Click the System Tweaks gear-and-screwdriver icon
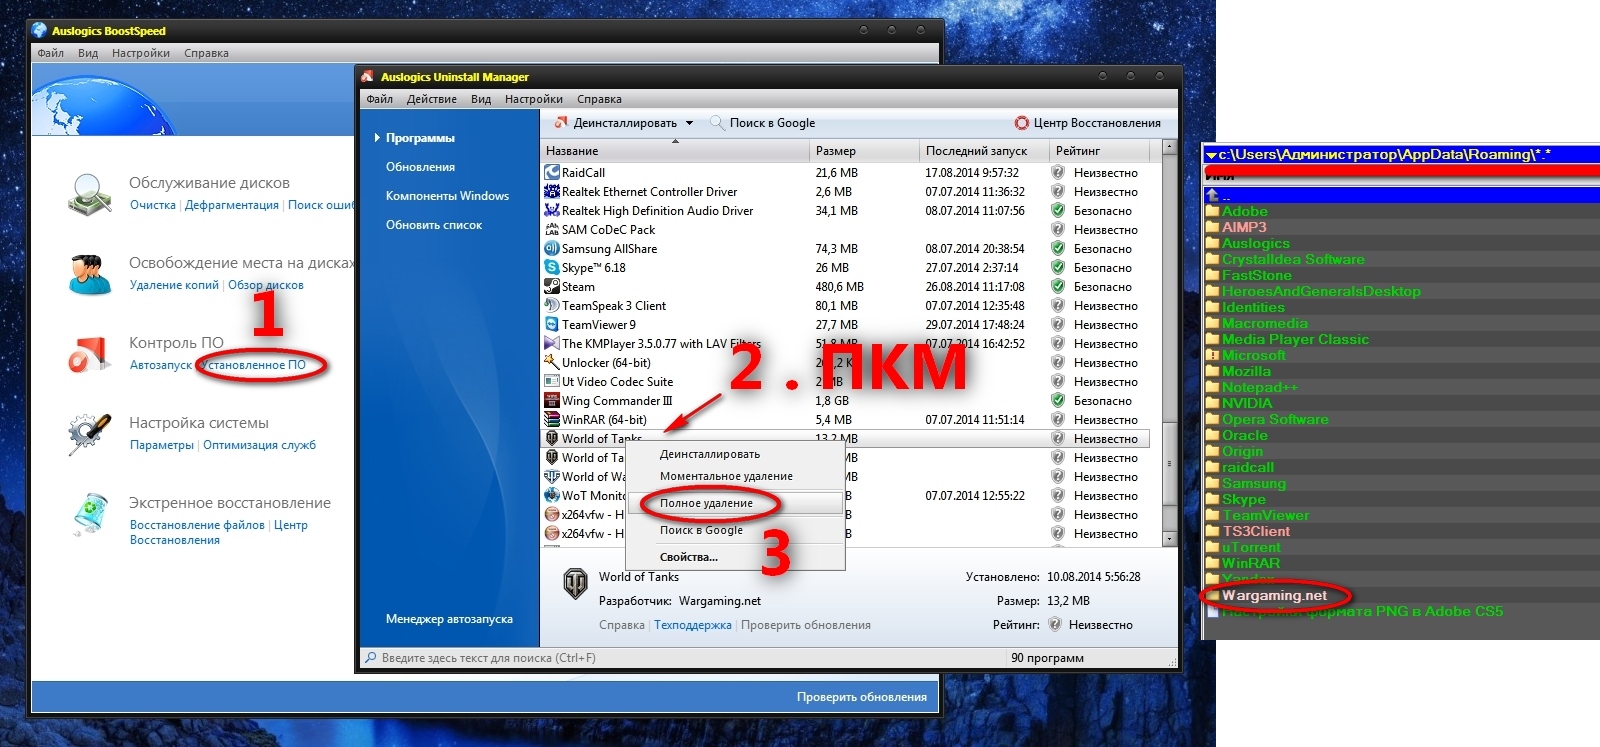The width and height of the screenshot is (1600, 747). tap(89, 433)
